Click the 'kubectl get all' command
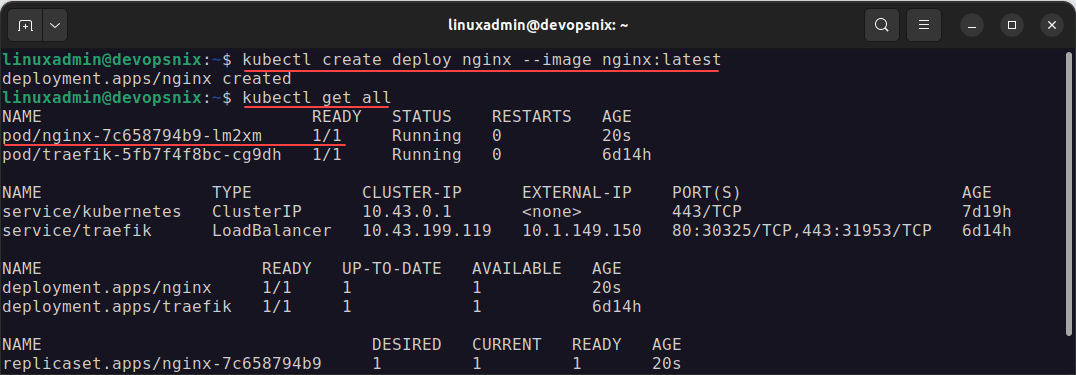This screenshot has width=1076, height=375. (x=316, y=98)
